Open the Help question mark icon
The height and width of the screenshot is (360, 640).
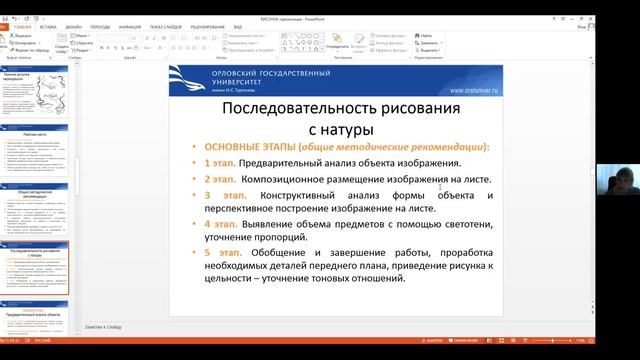click(x=554, y=19)
